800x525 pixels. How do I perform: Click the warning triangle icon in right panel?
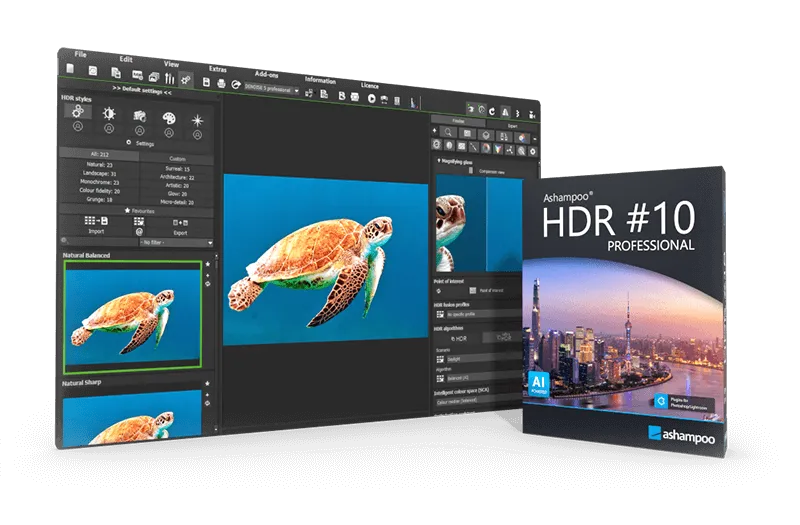pyautogui.click(x=505, y=112)
